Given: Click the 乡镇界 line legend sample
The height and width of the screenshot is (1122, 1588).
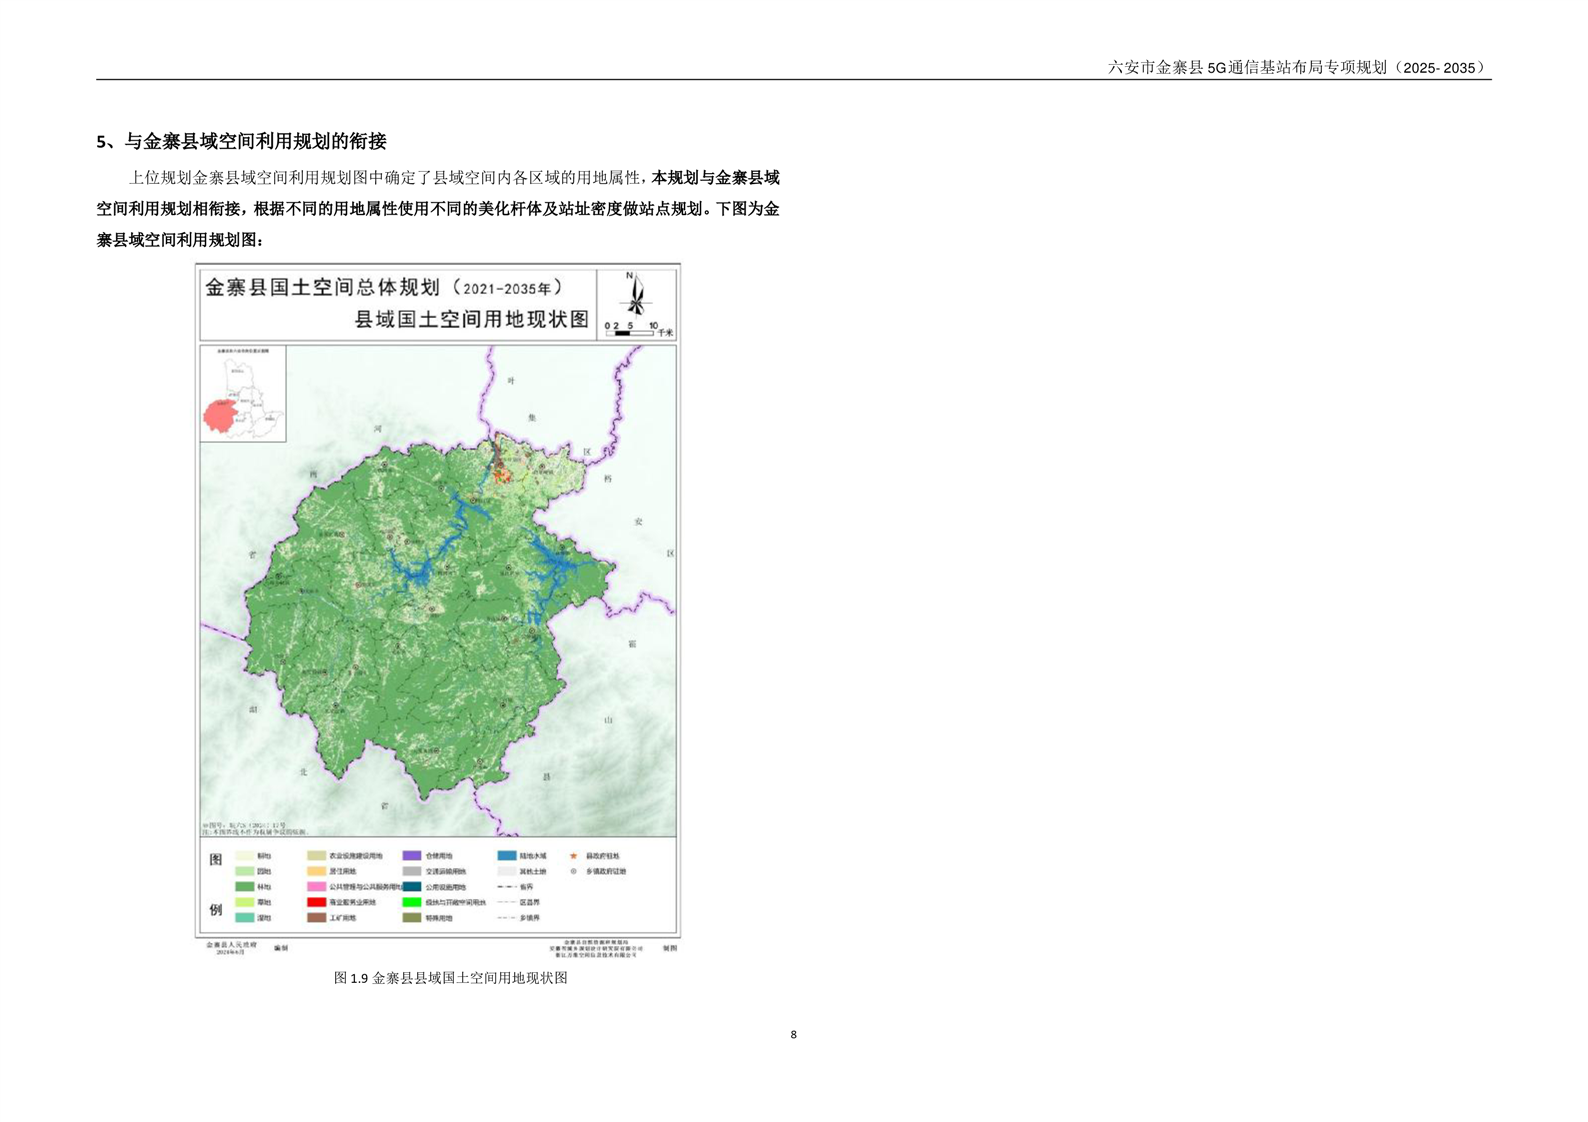Looking at the screenshot, I should pos(506,917).
